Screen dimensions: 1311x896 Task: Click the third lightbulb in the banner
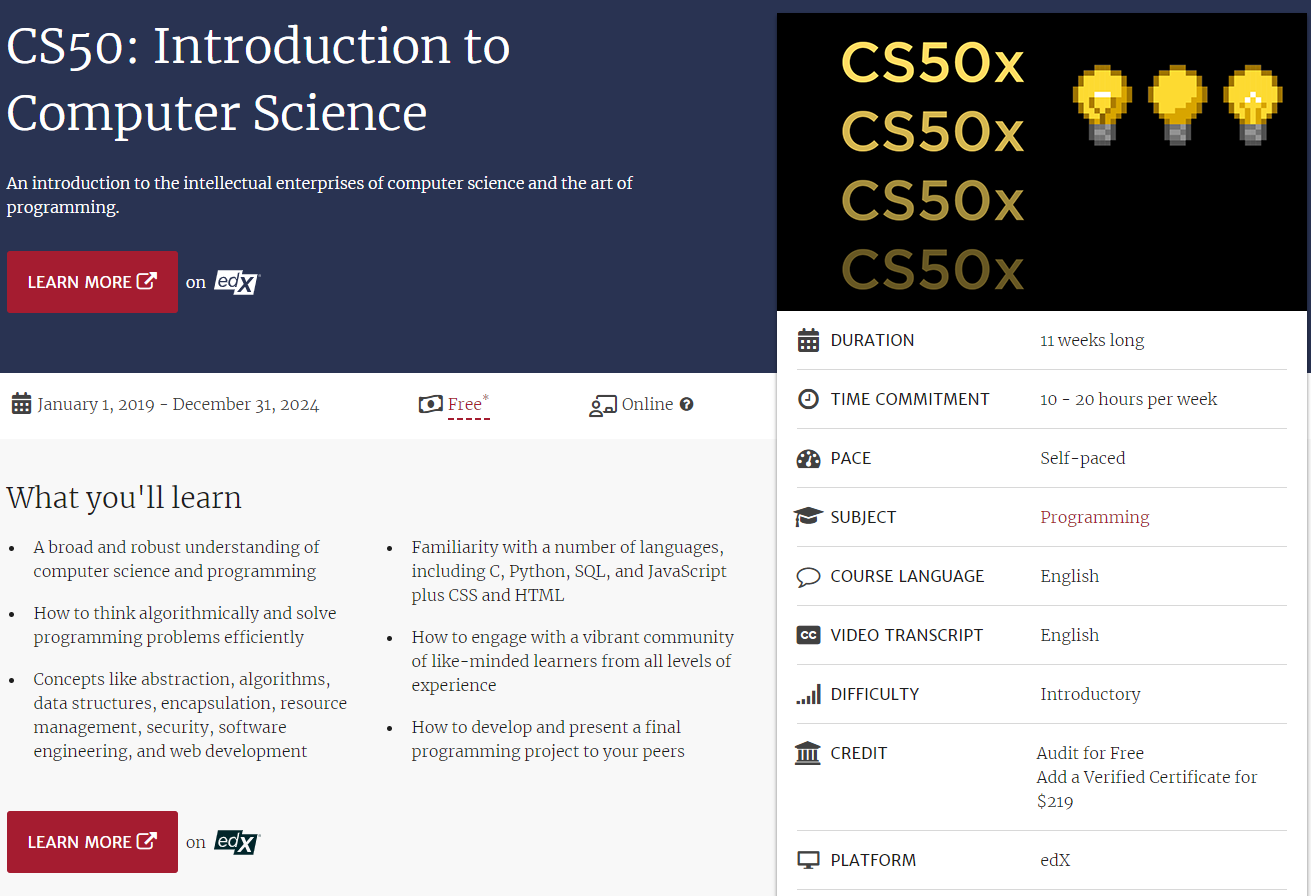pos(1252,103)
